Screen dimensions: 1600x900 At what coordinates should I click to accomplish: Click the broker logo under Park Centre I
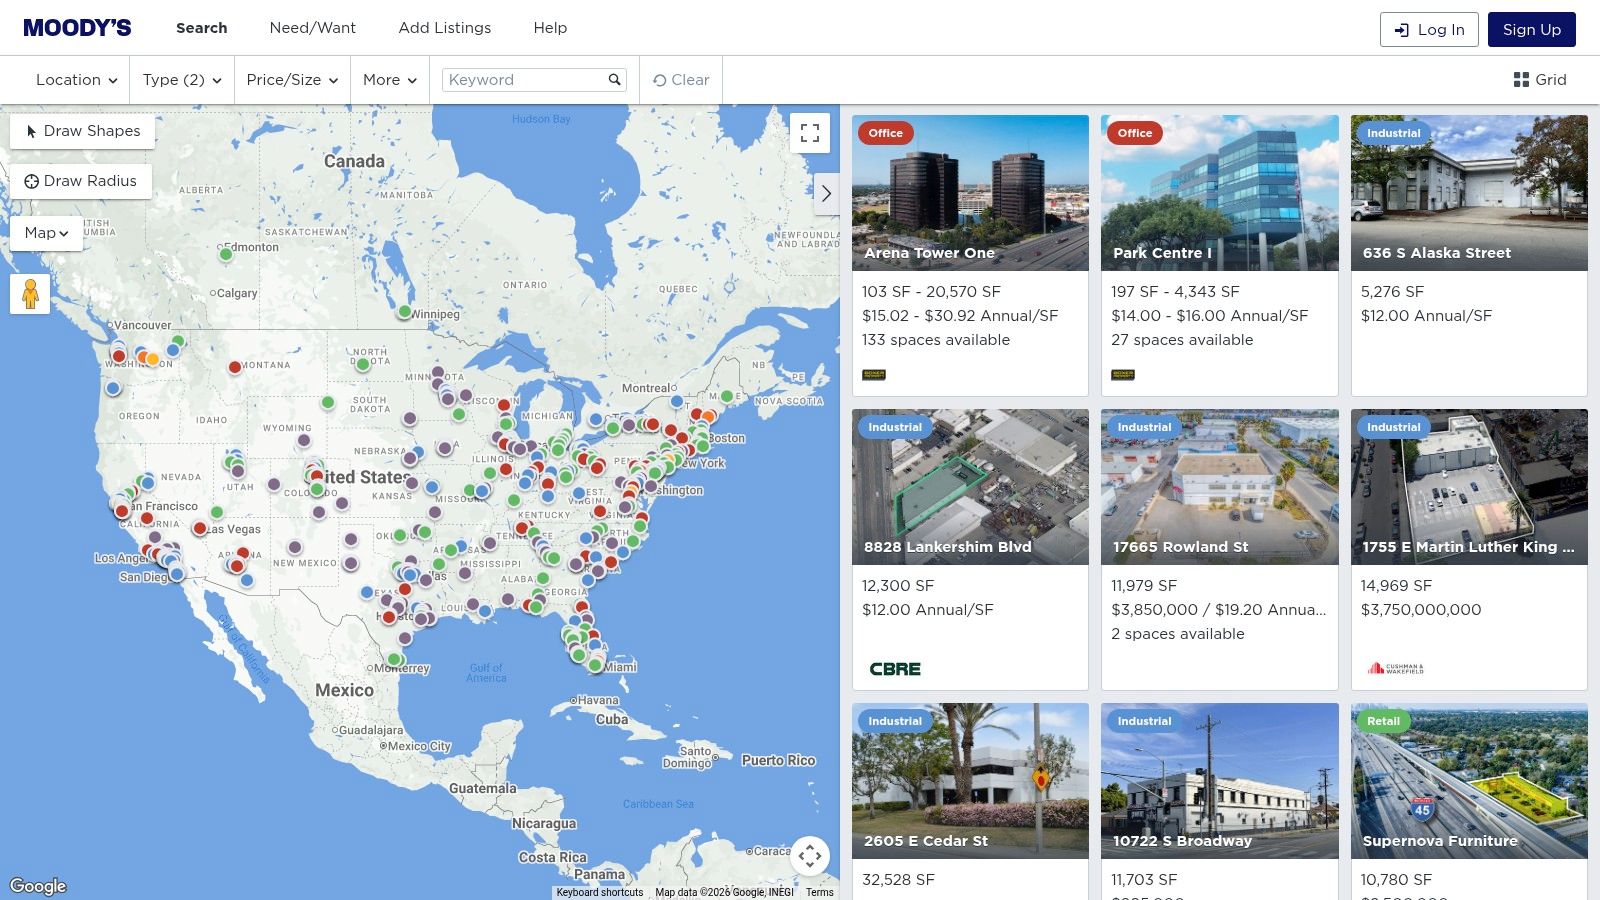pos(1123,375)
